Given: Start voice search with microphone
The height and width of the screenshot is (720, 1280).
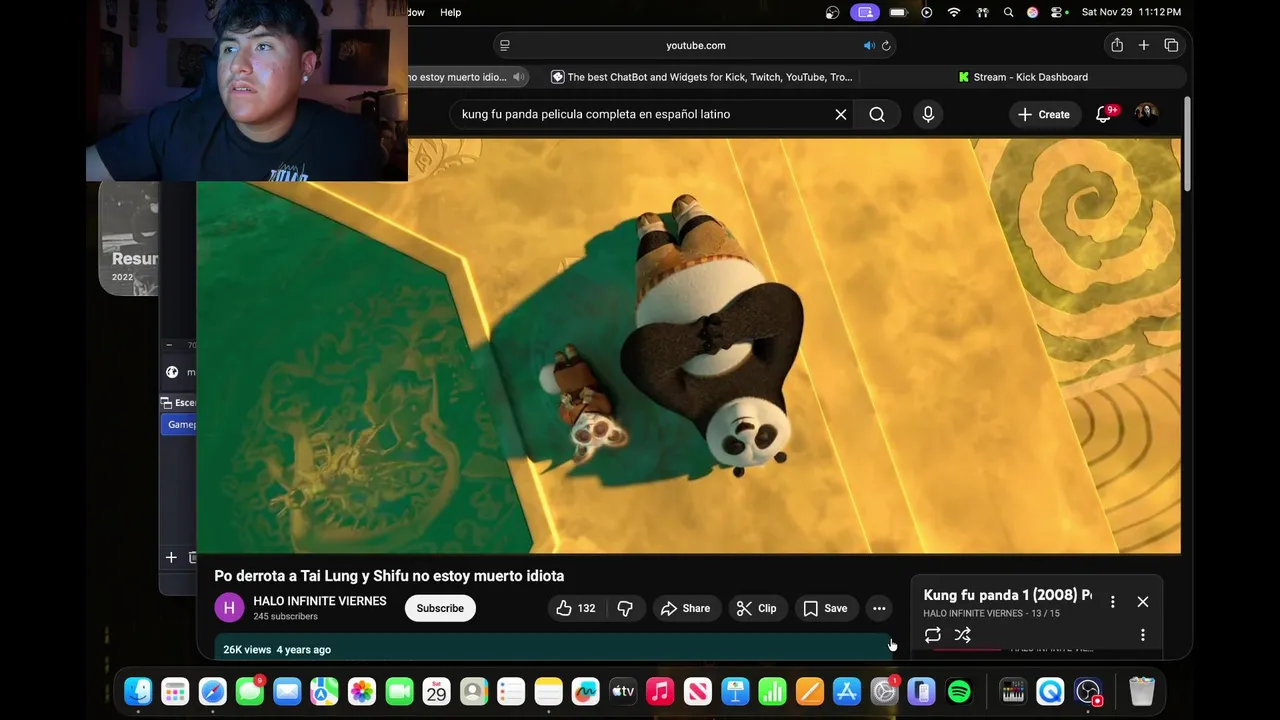Looking at the screenshot, I should (x=928, y=114).
